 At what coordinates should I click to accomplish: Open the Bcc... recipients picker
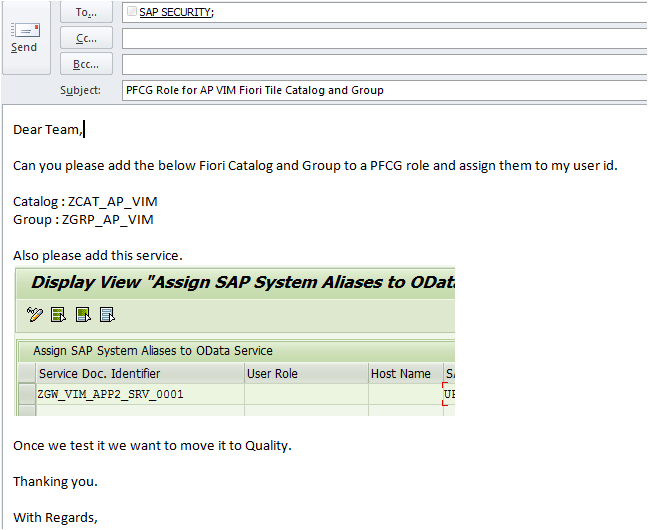[x=86, y=64]
